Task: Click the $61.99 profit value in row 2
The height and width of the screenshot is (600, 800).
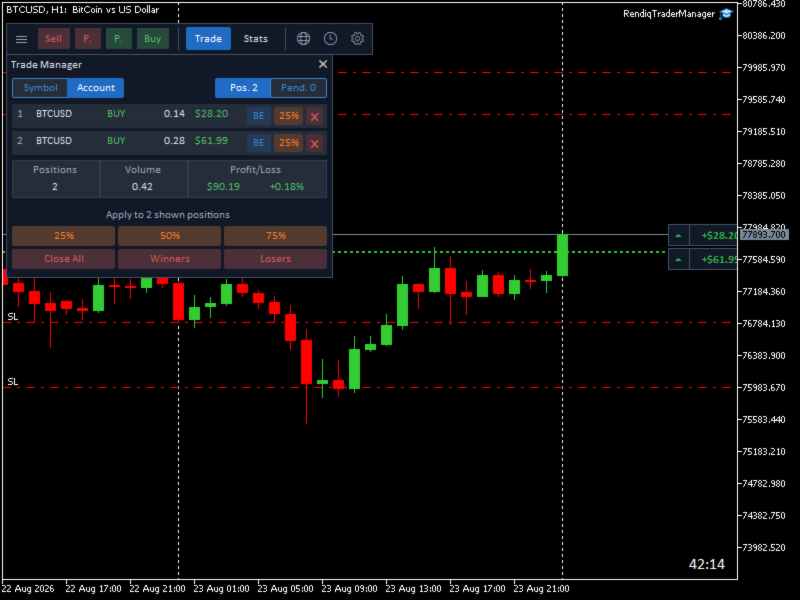Action: coord(211,141)
